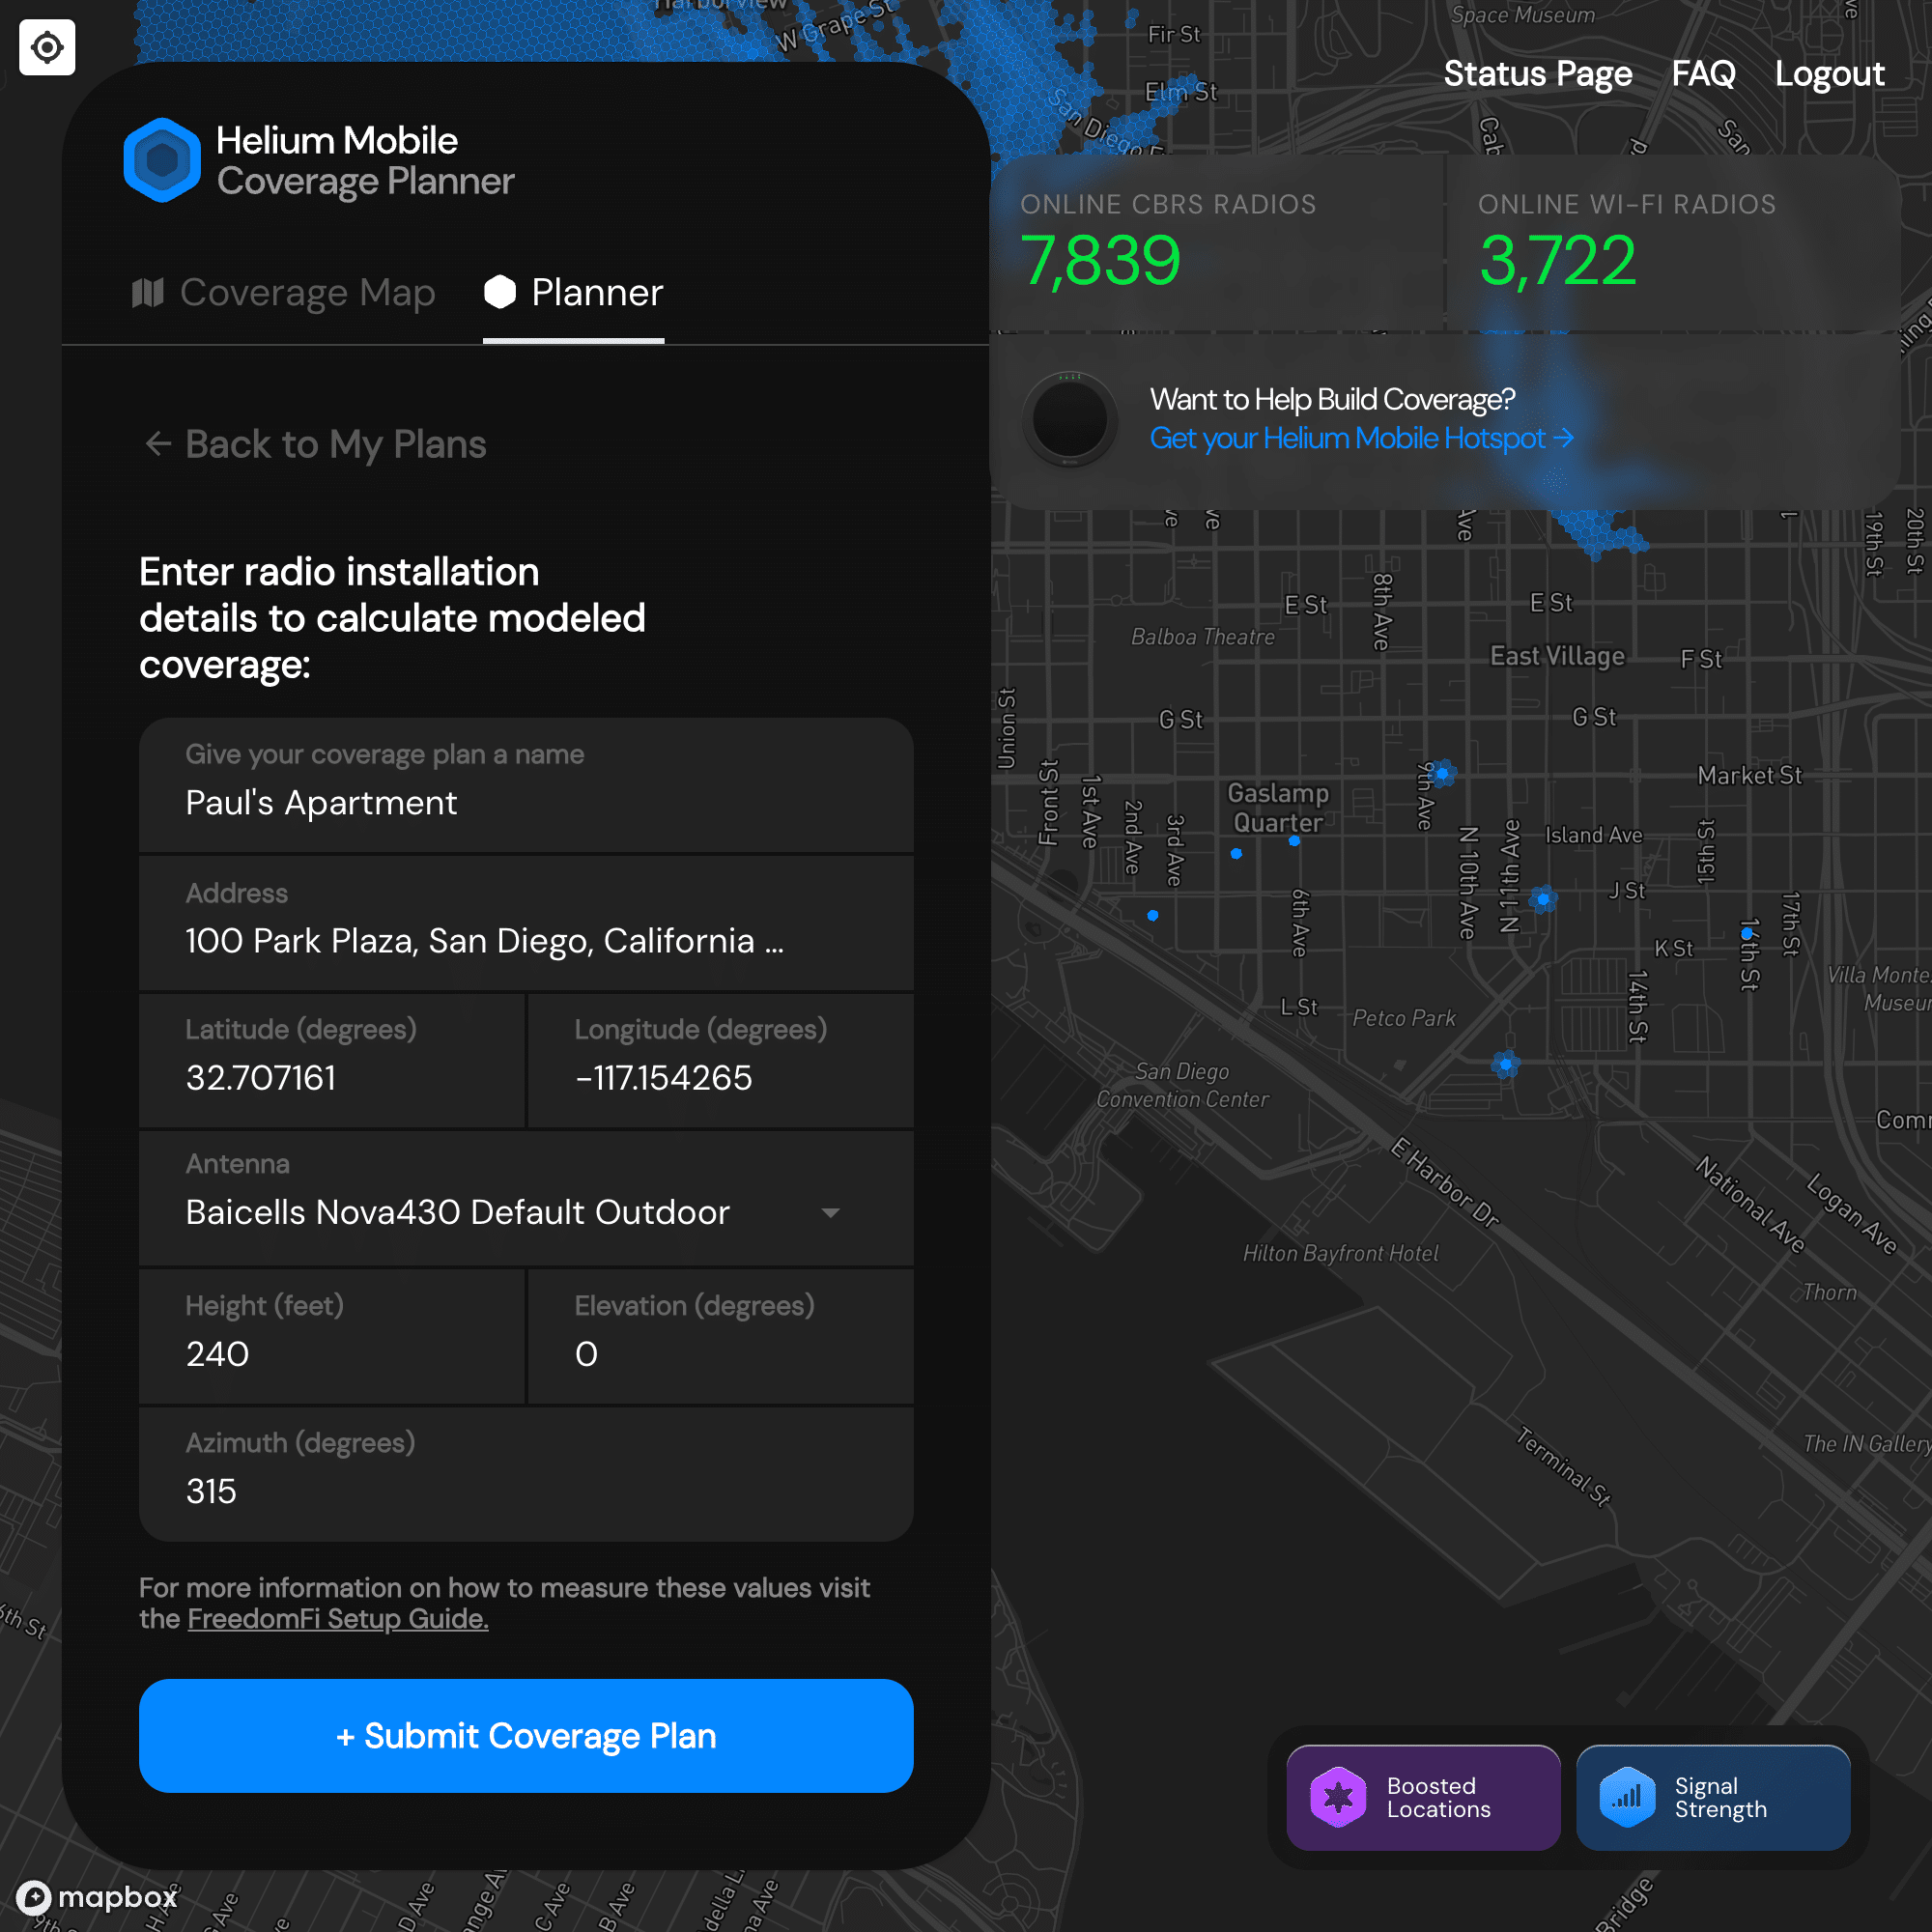Click the Gaslamp Quarter map label
The image size is (1932, 1932).
pos(1278,807)
